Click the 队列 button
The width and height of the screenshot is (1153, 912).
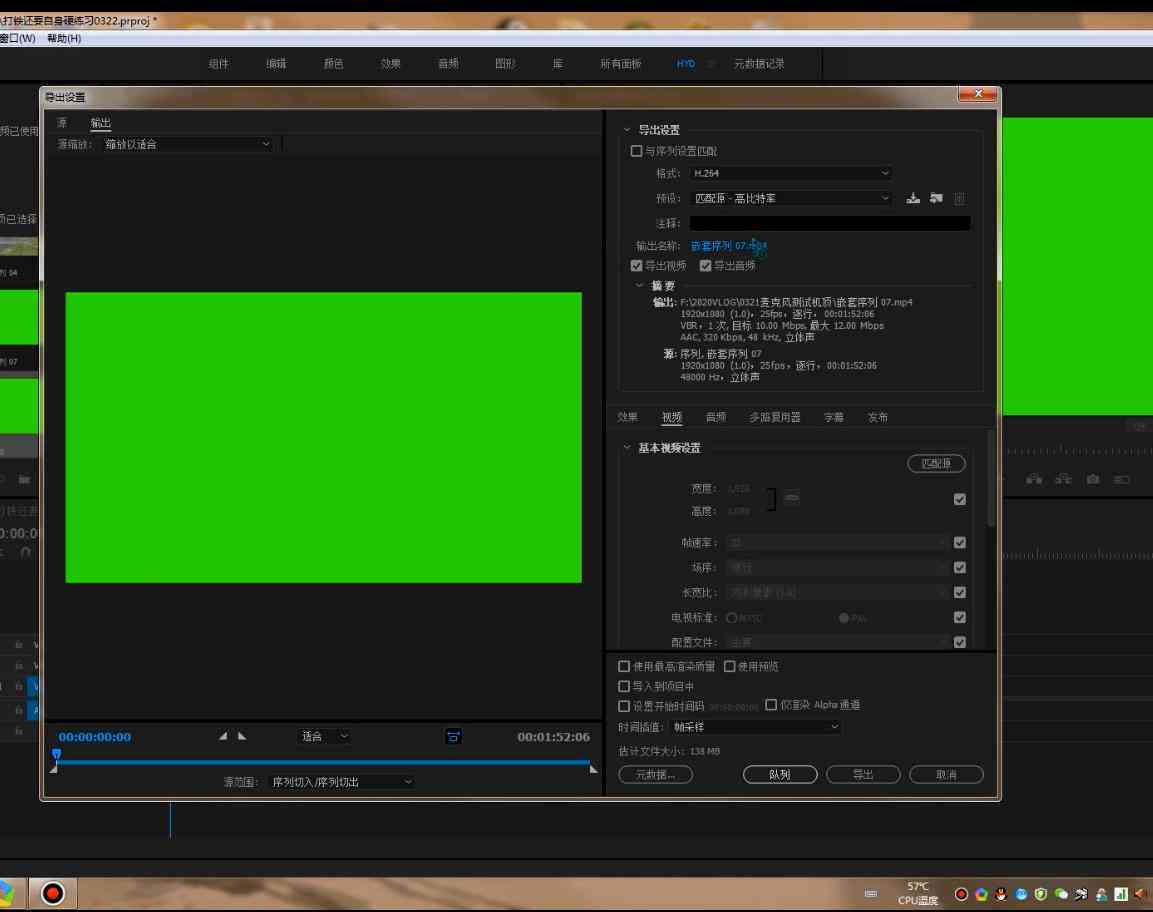[779, 774]
